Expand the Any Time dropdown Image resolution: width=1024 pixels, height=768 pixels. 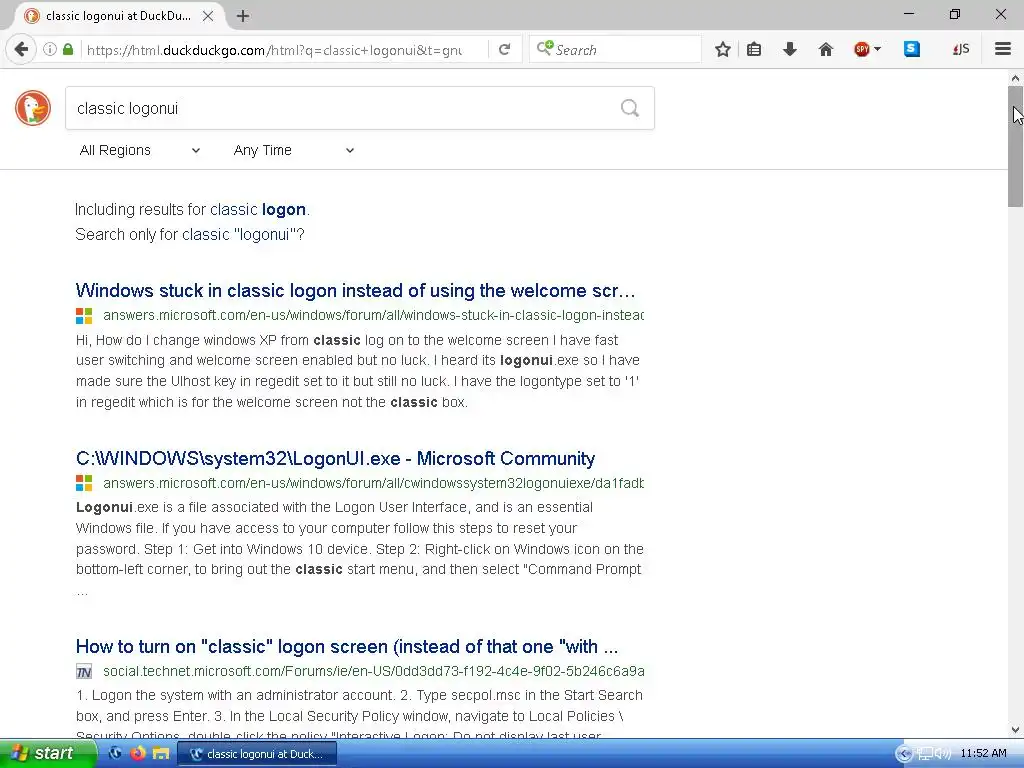tap(294, 150)
